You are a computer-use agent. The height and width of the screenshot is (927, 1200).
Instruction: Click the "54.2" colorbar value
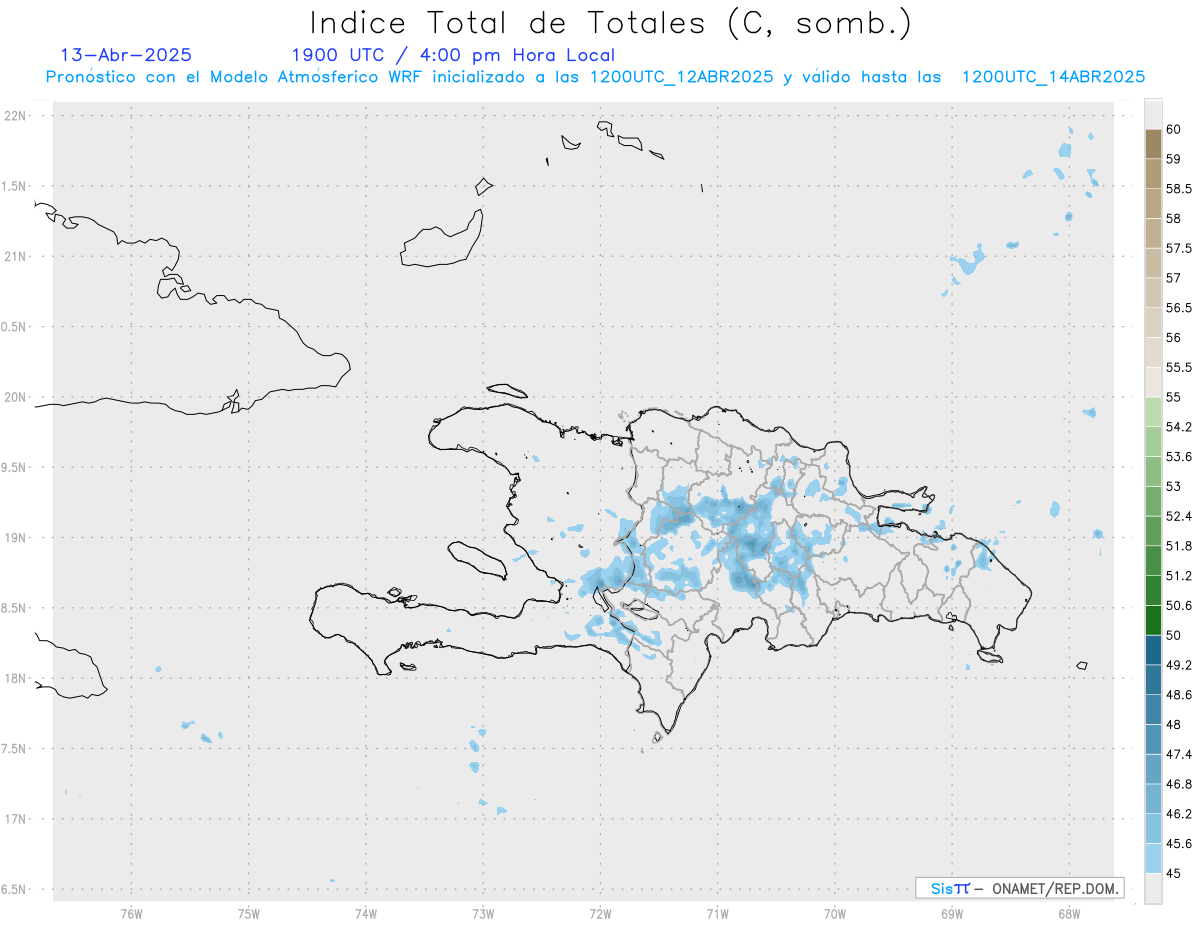[1179, 427]
